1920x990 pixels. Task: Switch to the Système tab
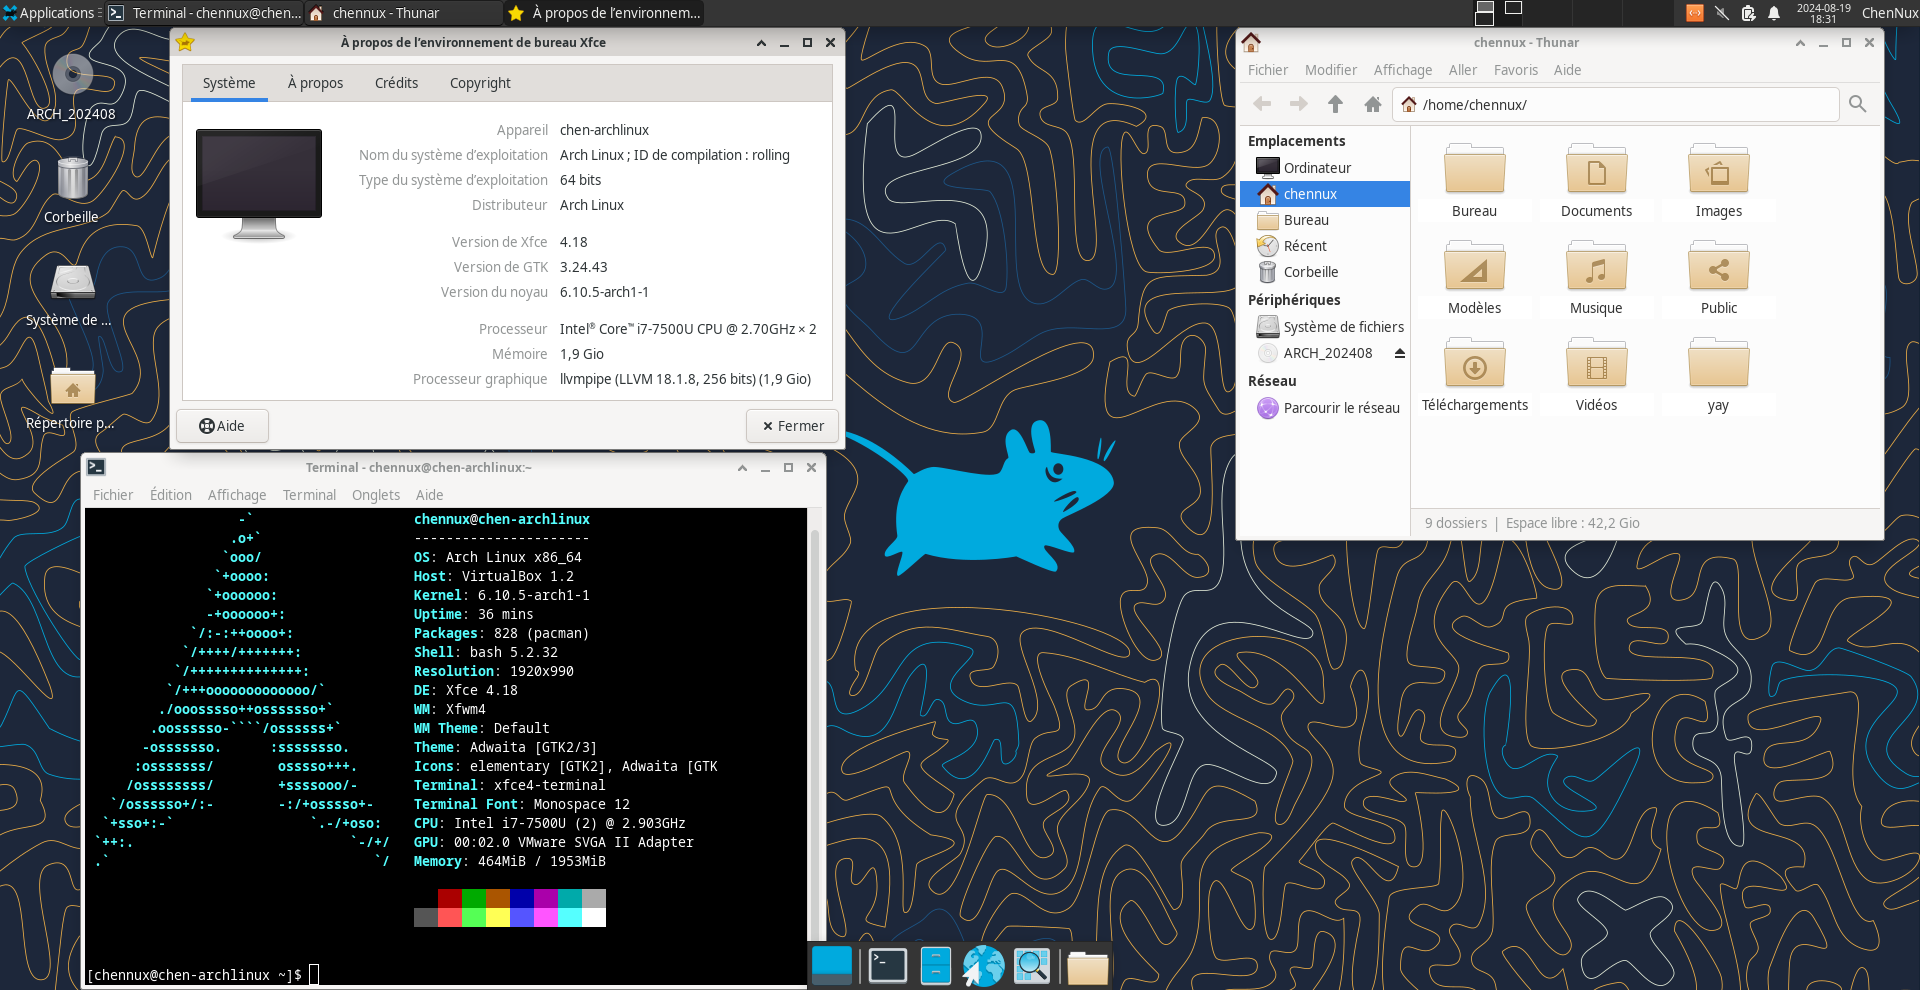point(229,83)
